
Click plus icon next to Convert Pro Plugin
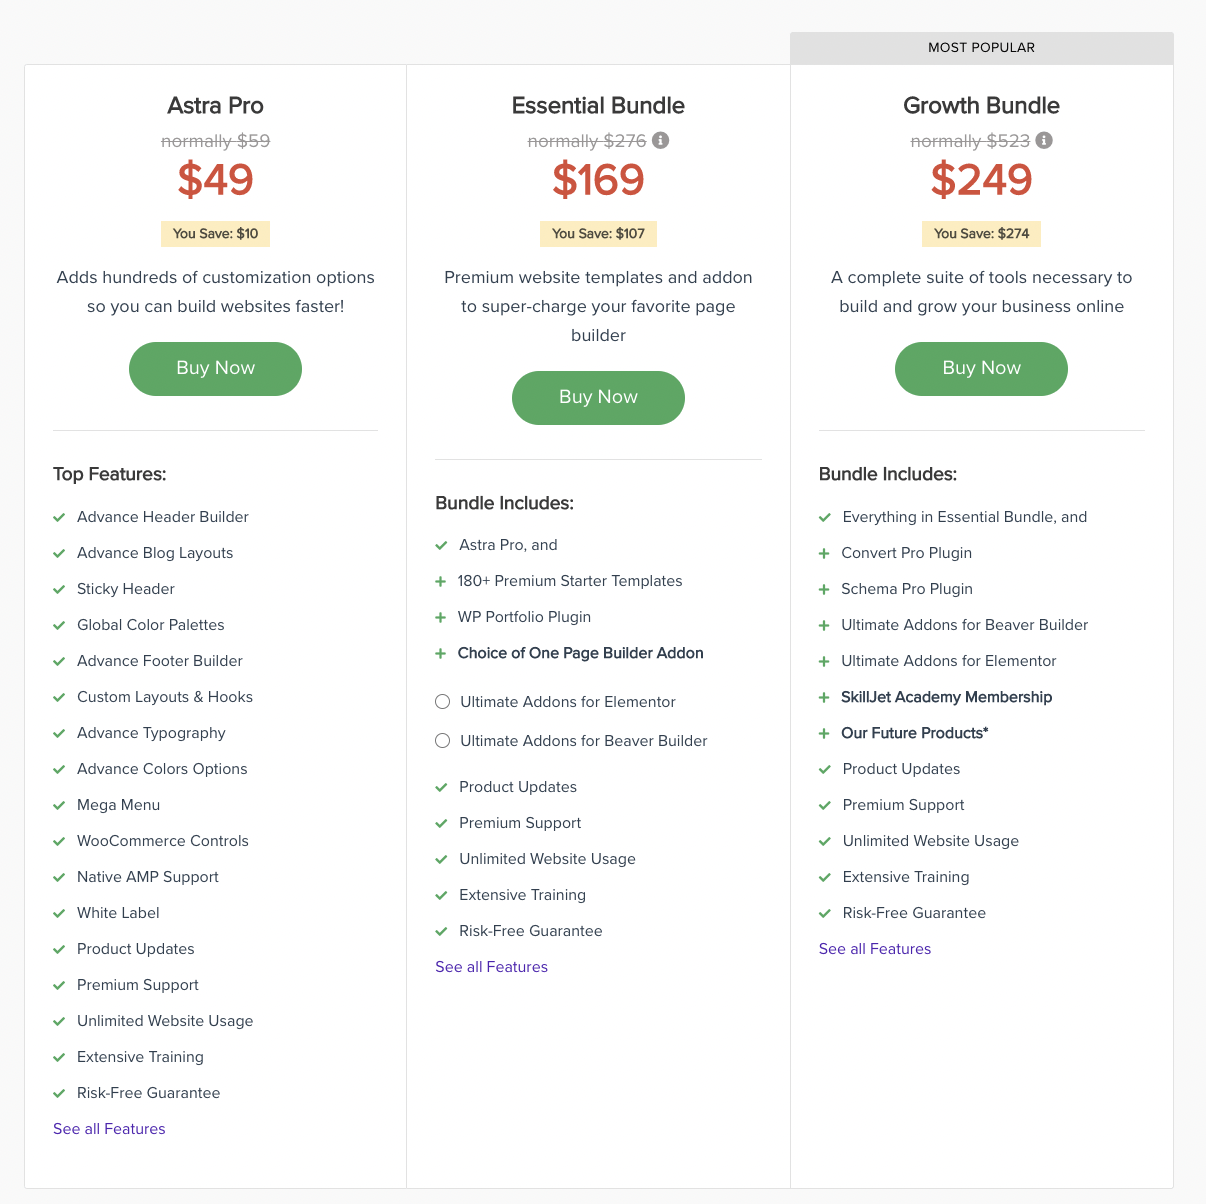[x=824, y=553]
